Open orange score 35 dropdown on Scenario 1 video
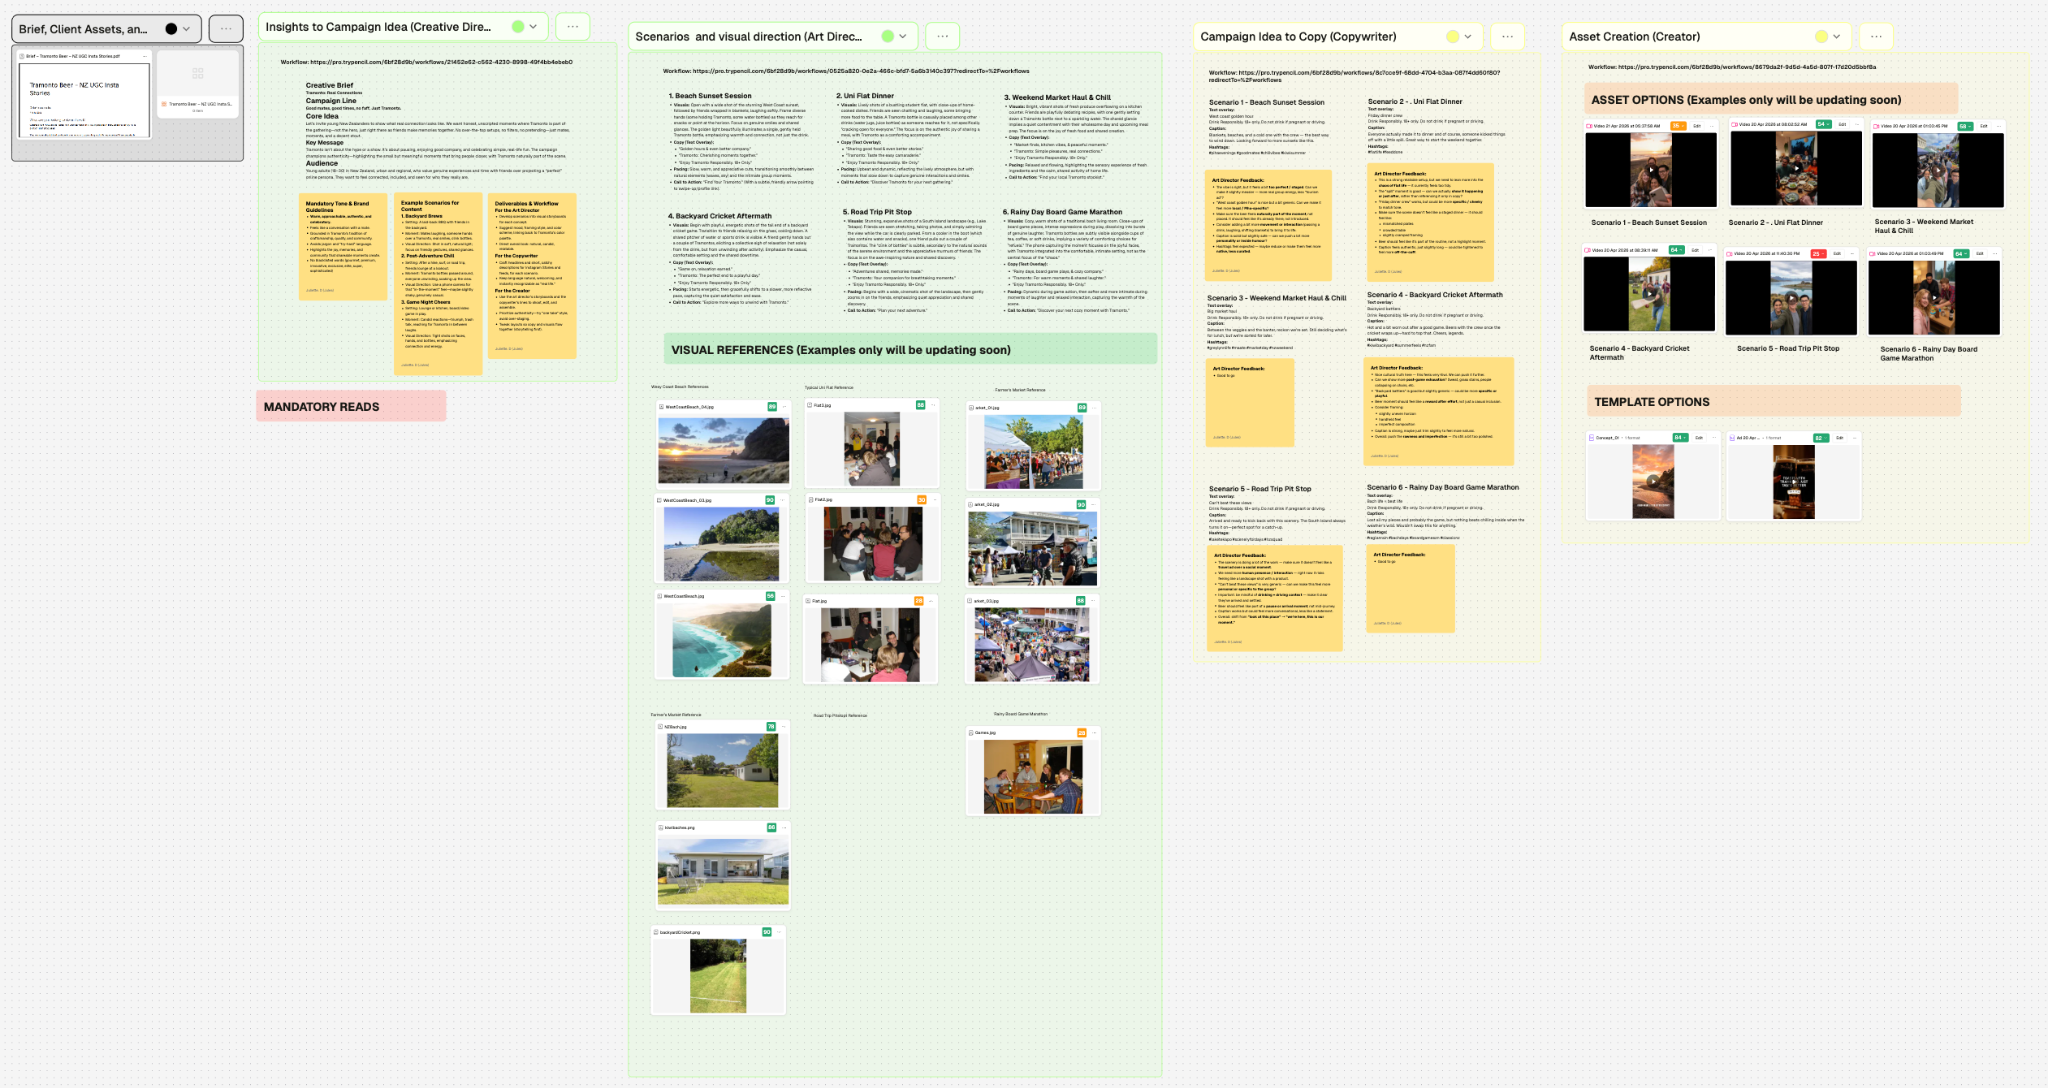 coord(1678,126)
